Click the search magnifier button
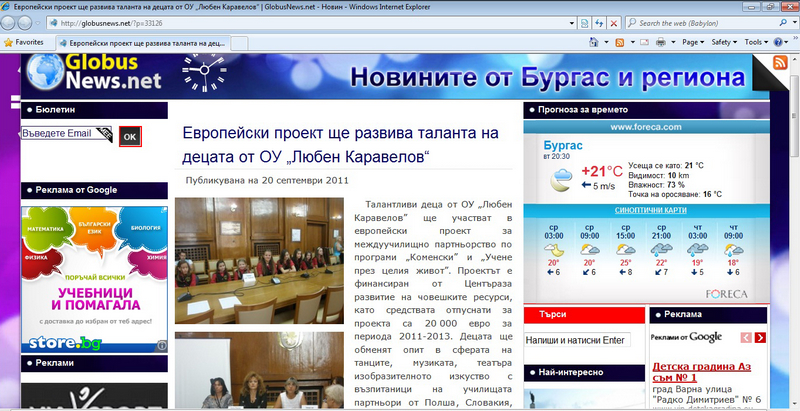Screen dimensions: 800x411 783,23
